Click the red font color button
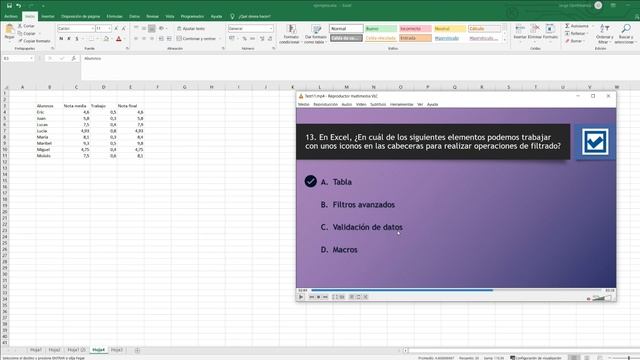Image resolution: width=640 pixels, height=360 pixels. pos(119,39)
